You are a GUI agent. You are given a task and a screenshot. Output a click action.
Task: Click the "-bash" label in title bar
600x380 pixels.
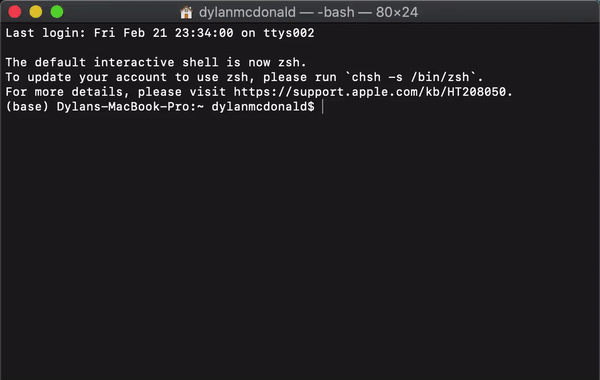click(335, 12)
